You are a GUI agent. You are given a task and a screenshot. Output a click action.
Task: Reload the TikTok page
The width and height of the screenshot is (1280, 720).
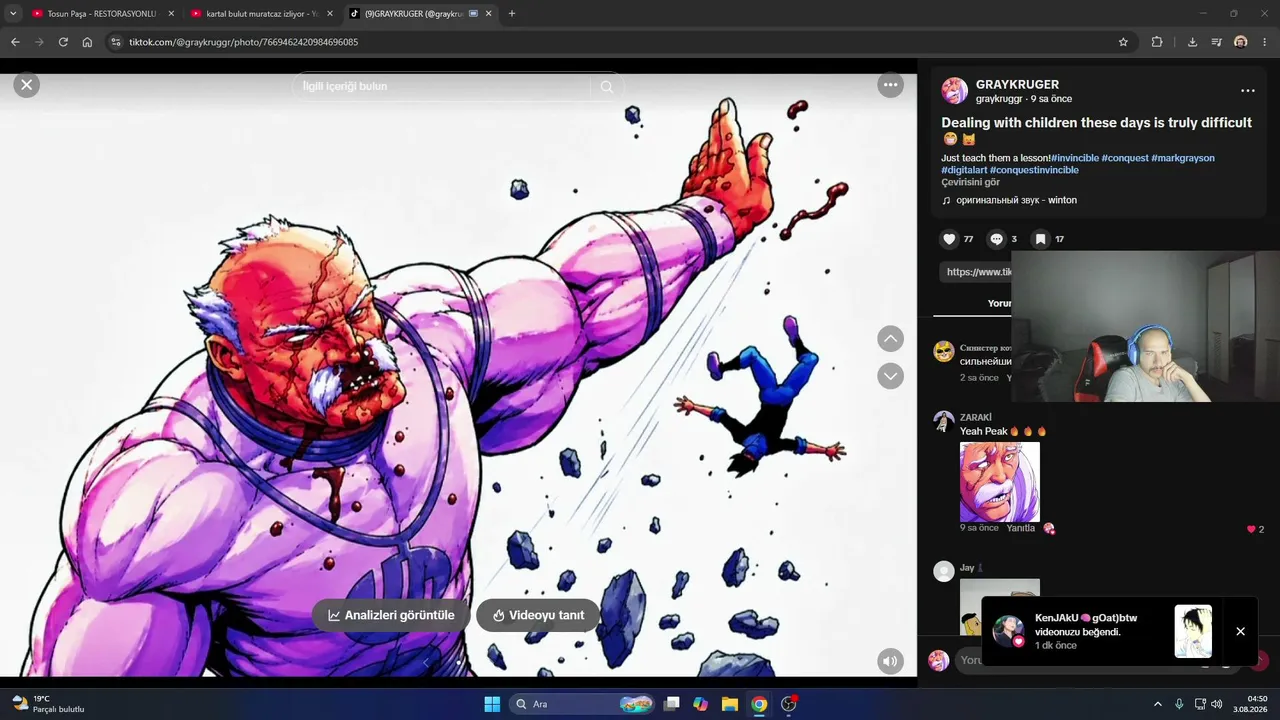[x=63, y=42]
